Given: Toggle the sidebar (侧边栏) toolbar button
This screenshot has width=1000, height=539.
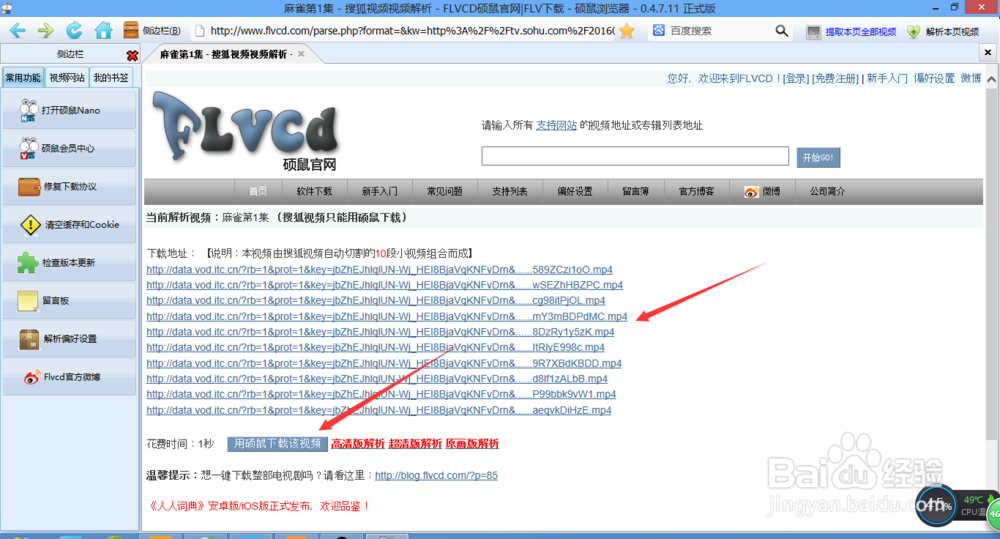Looking at the screenshot, I should click(x=152, y=31).
